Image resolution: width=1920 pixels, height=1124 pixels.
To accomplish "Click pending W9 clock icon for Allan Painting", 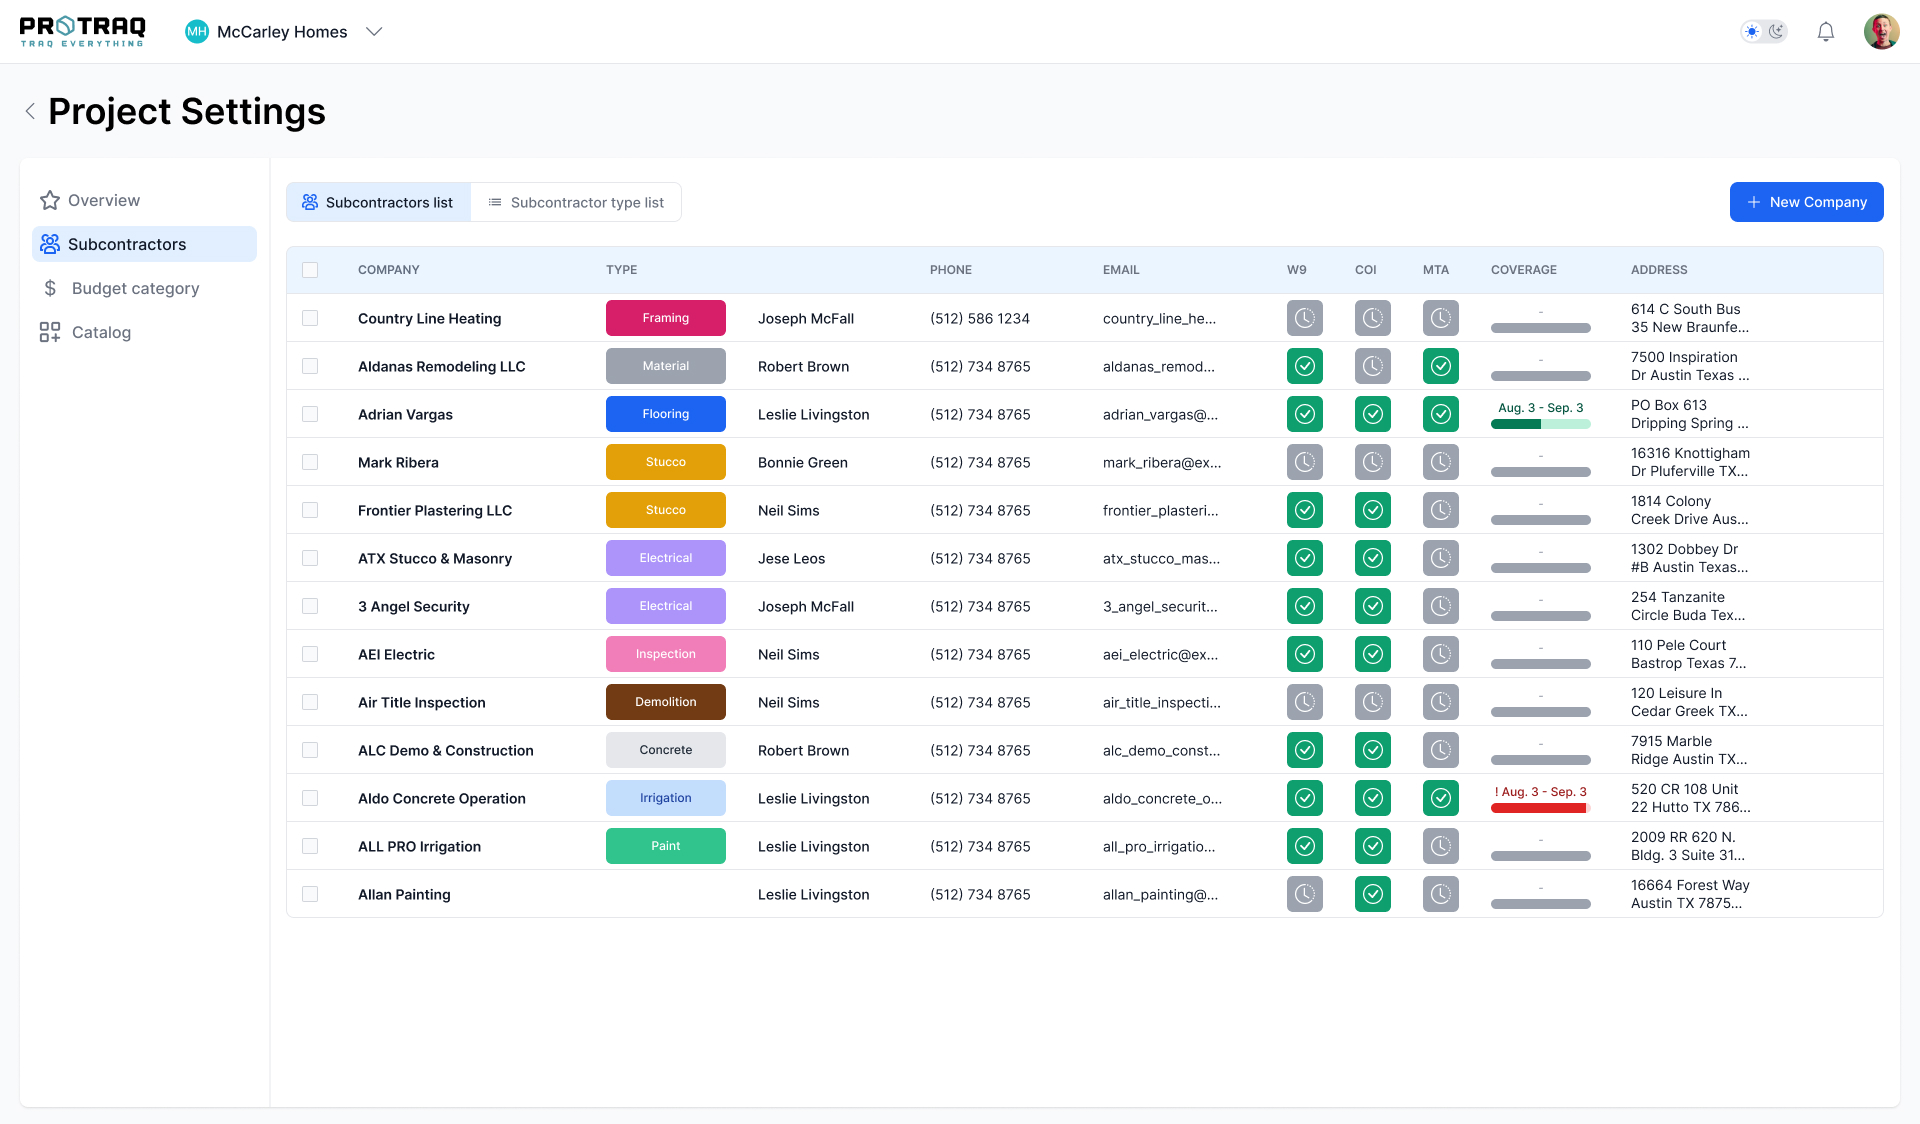I will tap(1304, 894).
